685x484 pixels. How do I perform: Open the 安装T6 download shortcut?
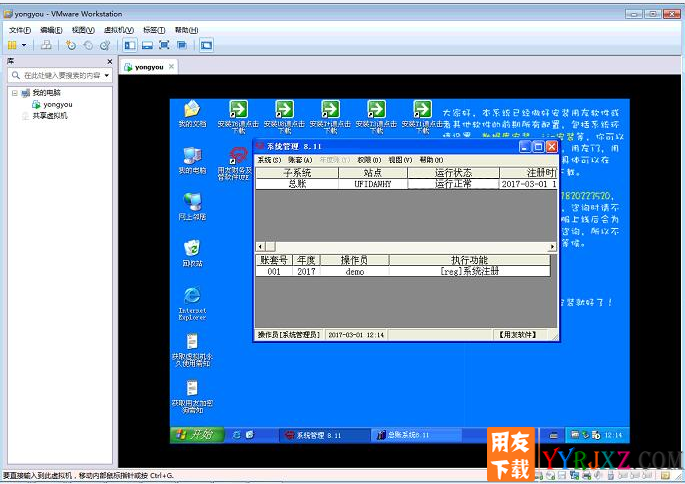[x=239, y=117]
